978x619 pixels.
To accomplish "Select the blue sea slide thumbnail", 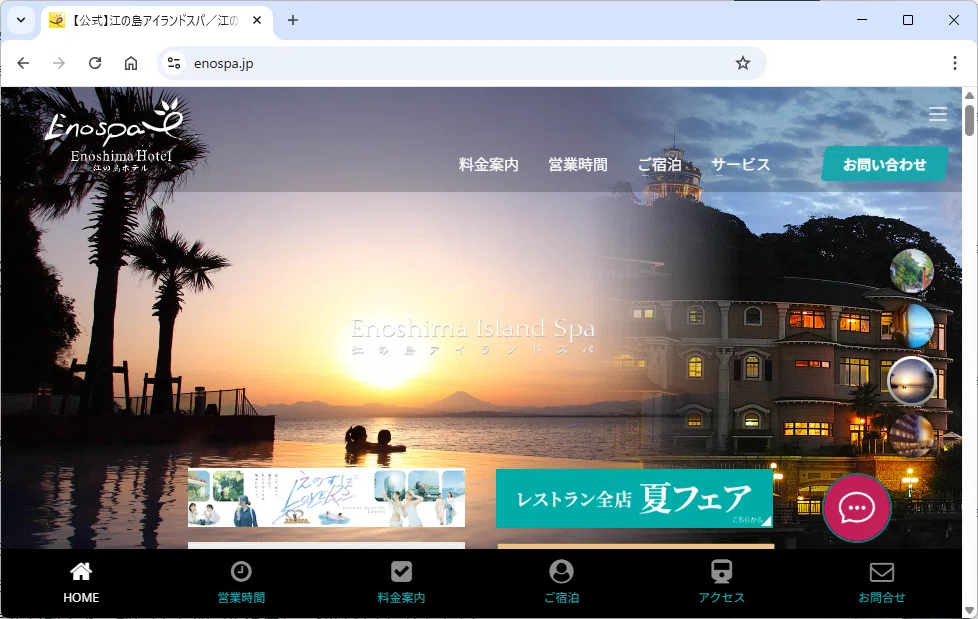I will tap(911, 326).
